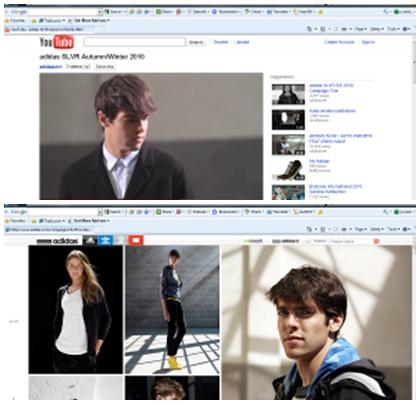Open the Tools menu in upper browser
Image resolution: width=420 pixels, height=404 pixels.
393,29
